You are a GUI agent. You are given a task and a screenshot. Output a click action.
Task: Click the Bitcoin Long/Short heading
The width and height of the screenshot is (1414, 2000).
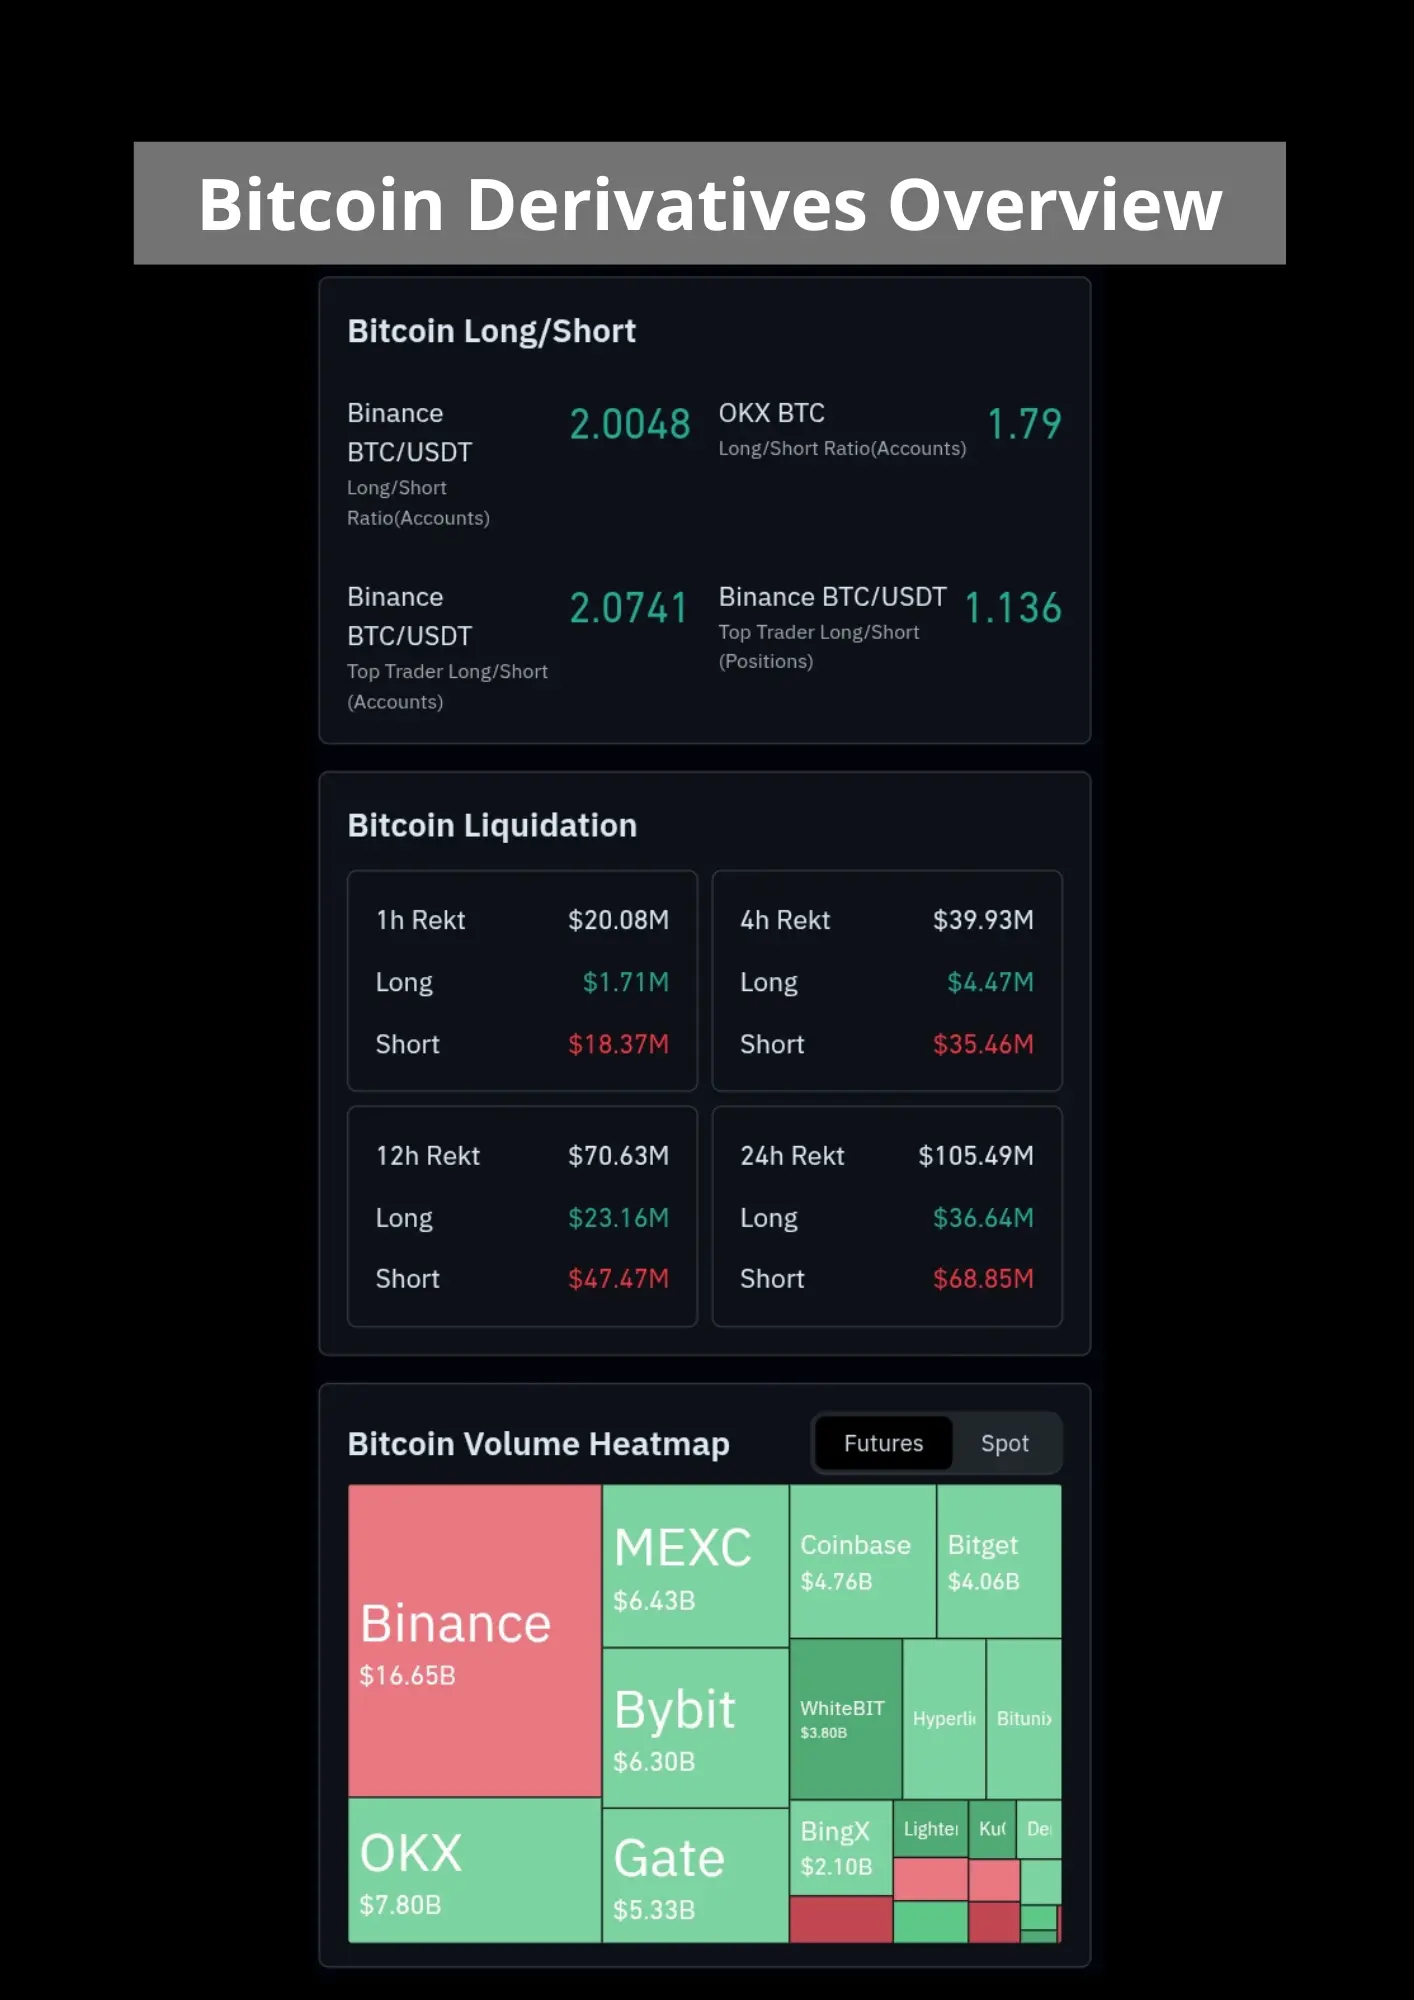[x=491, y=331]
